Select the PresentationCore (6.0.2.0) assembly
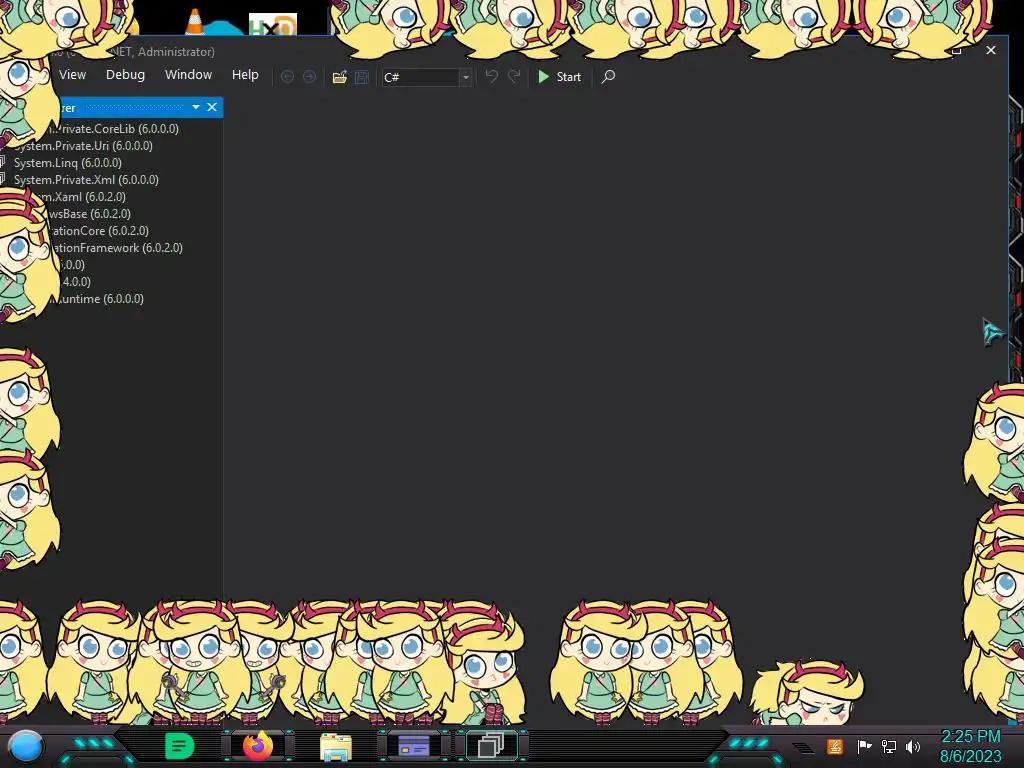Viewport: 1024px width, 768px height. point(100,231)
